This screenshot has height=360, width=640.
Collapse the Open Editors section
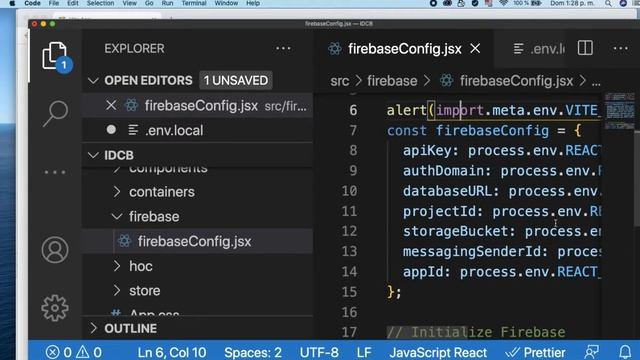tap(93, 81)
